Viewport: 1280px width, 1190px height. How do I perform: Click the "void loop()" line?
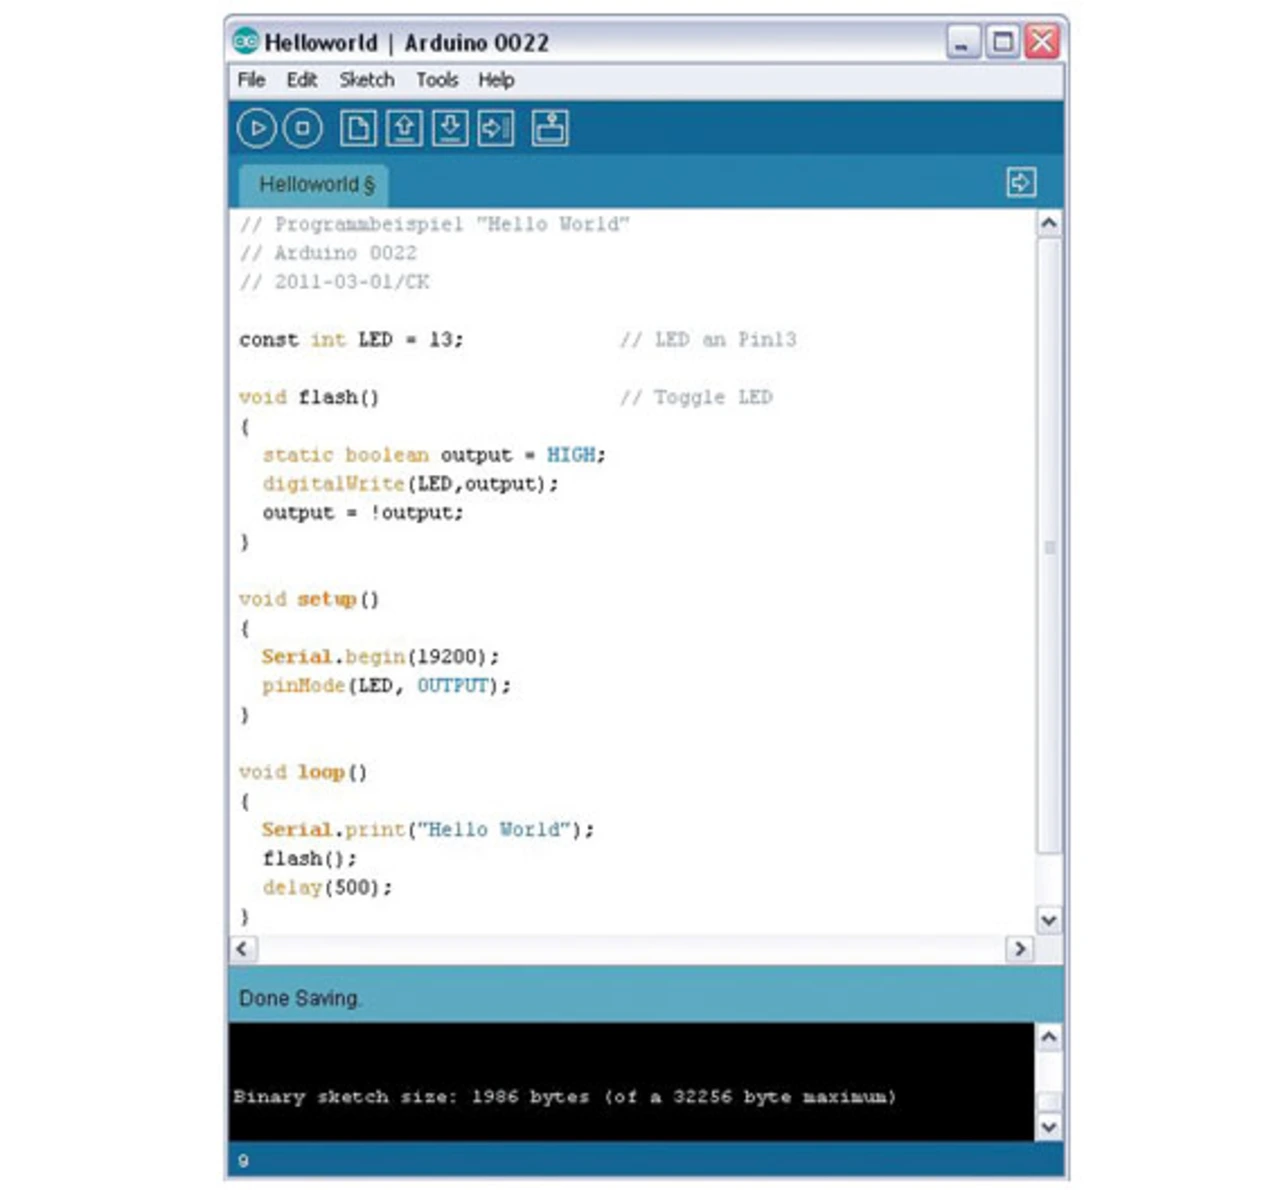pyautogui.click(x=303, y=772)
